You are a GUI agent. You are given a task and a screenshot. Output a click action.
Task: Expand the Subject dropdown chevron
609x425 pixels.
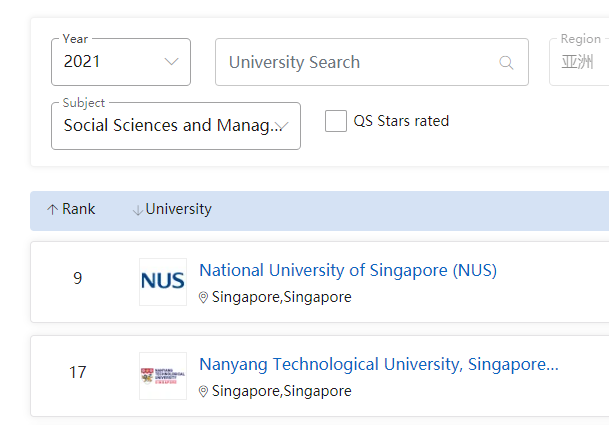282,126
